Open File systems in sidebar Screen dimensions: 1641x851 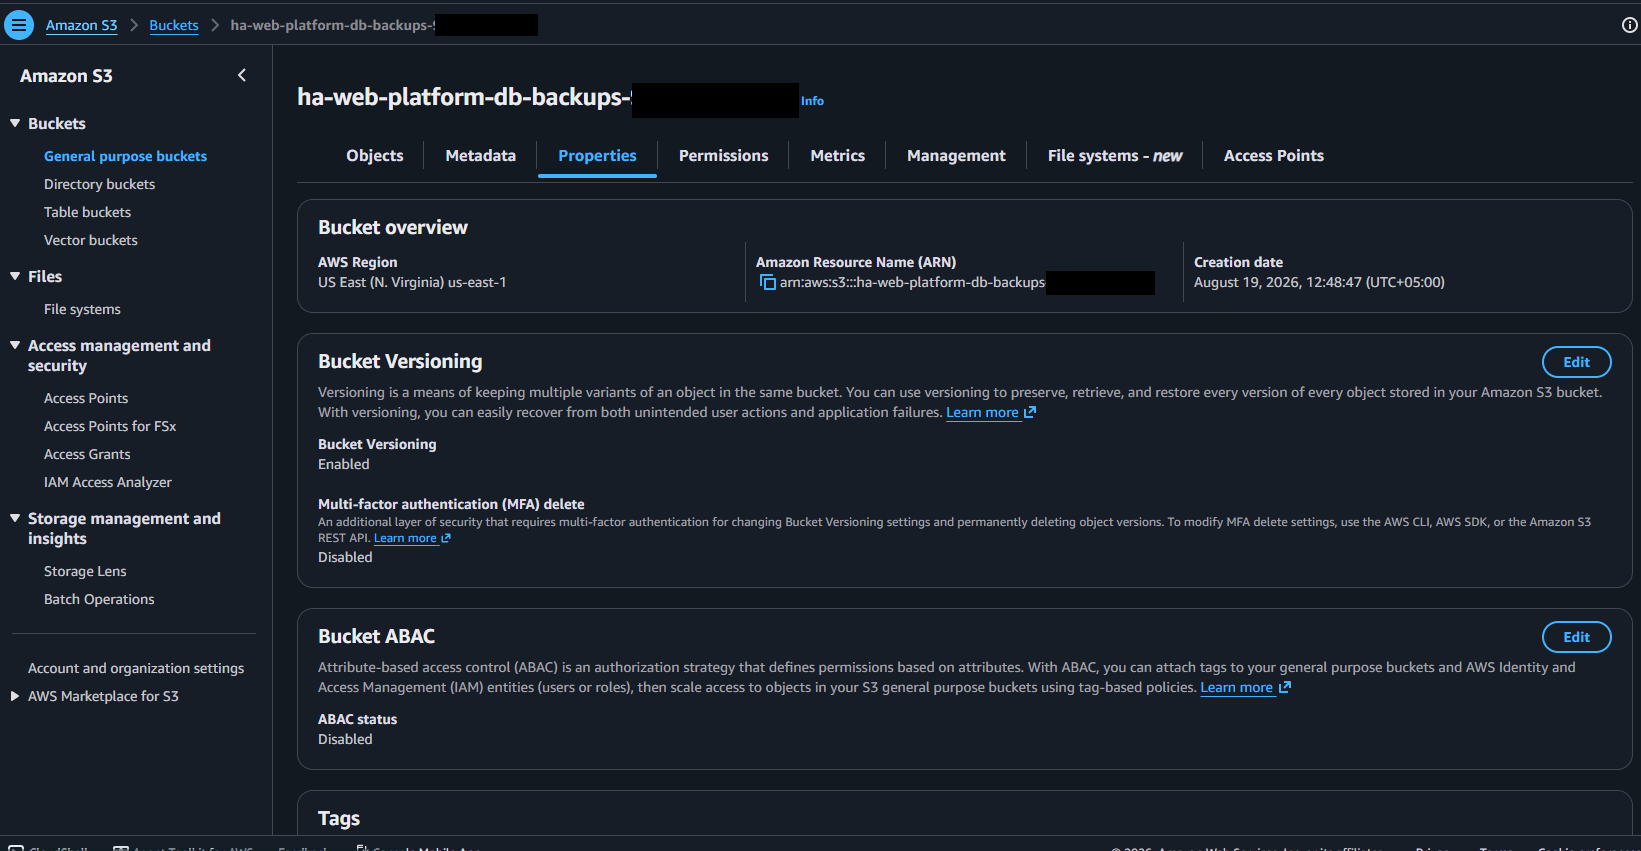pos(82,309)
